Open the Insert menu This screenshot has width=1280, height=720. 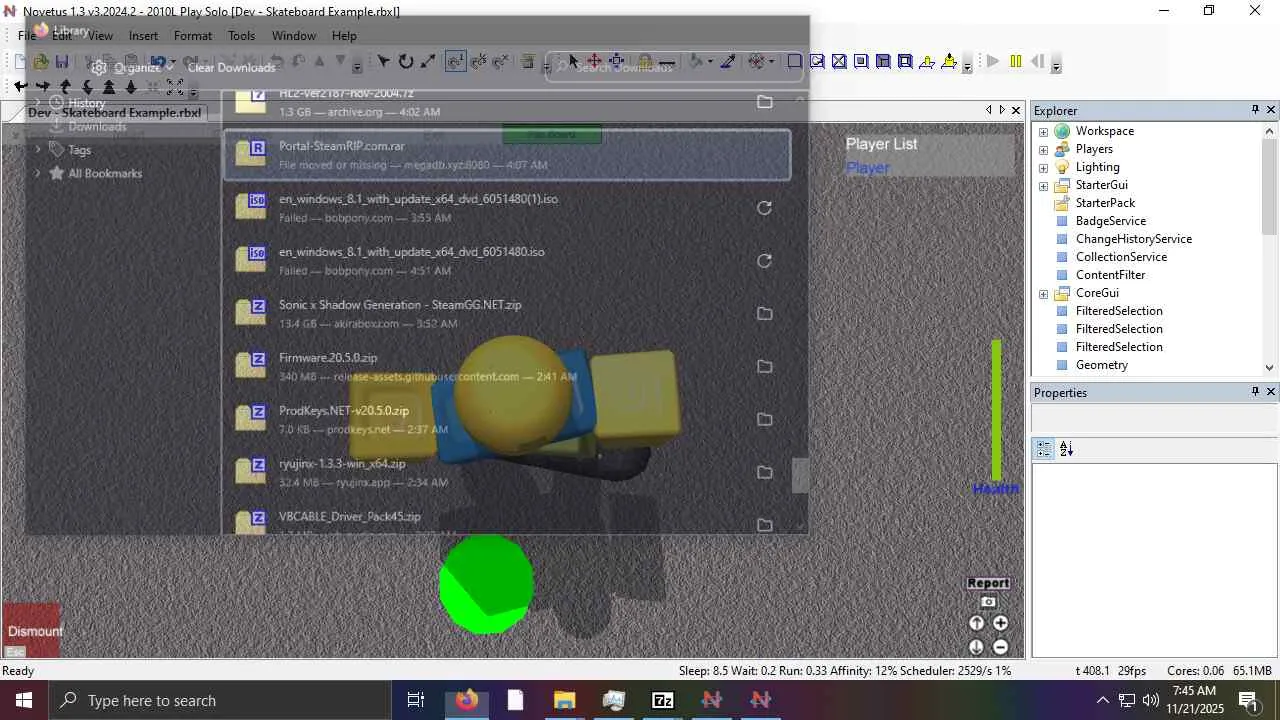(143, 36)
